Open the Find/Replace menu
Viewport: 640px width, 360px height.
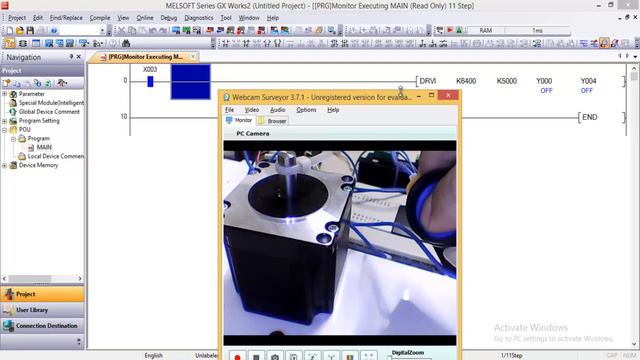[x=66, y=18]
